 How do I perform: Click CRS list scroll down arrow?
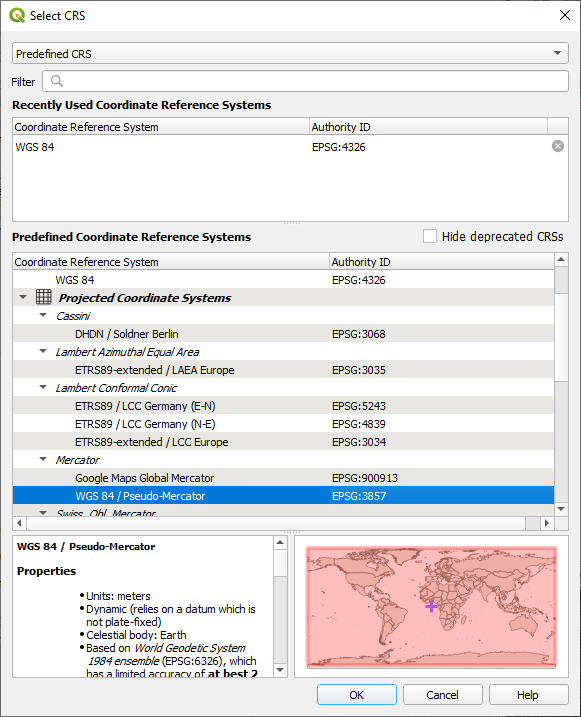pos(561,508)
